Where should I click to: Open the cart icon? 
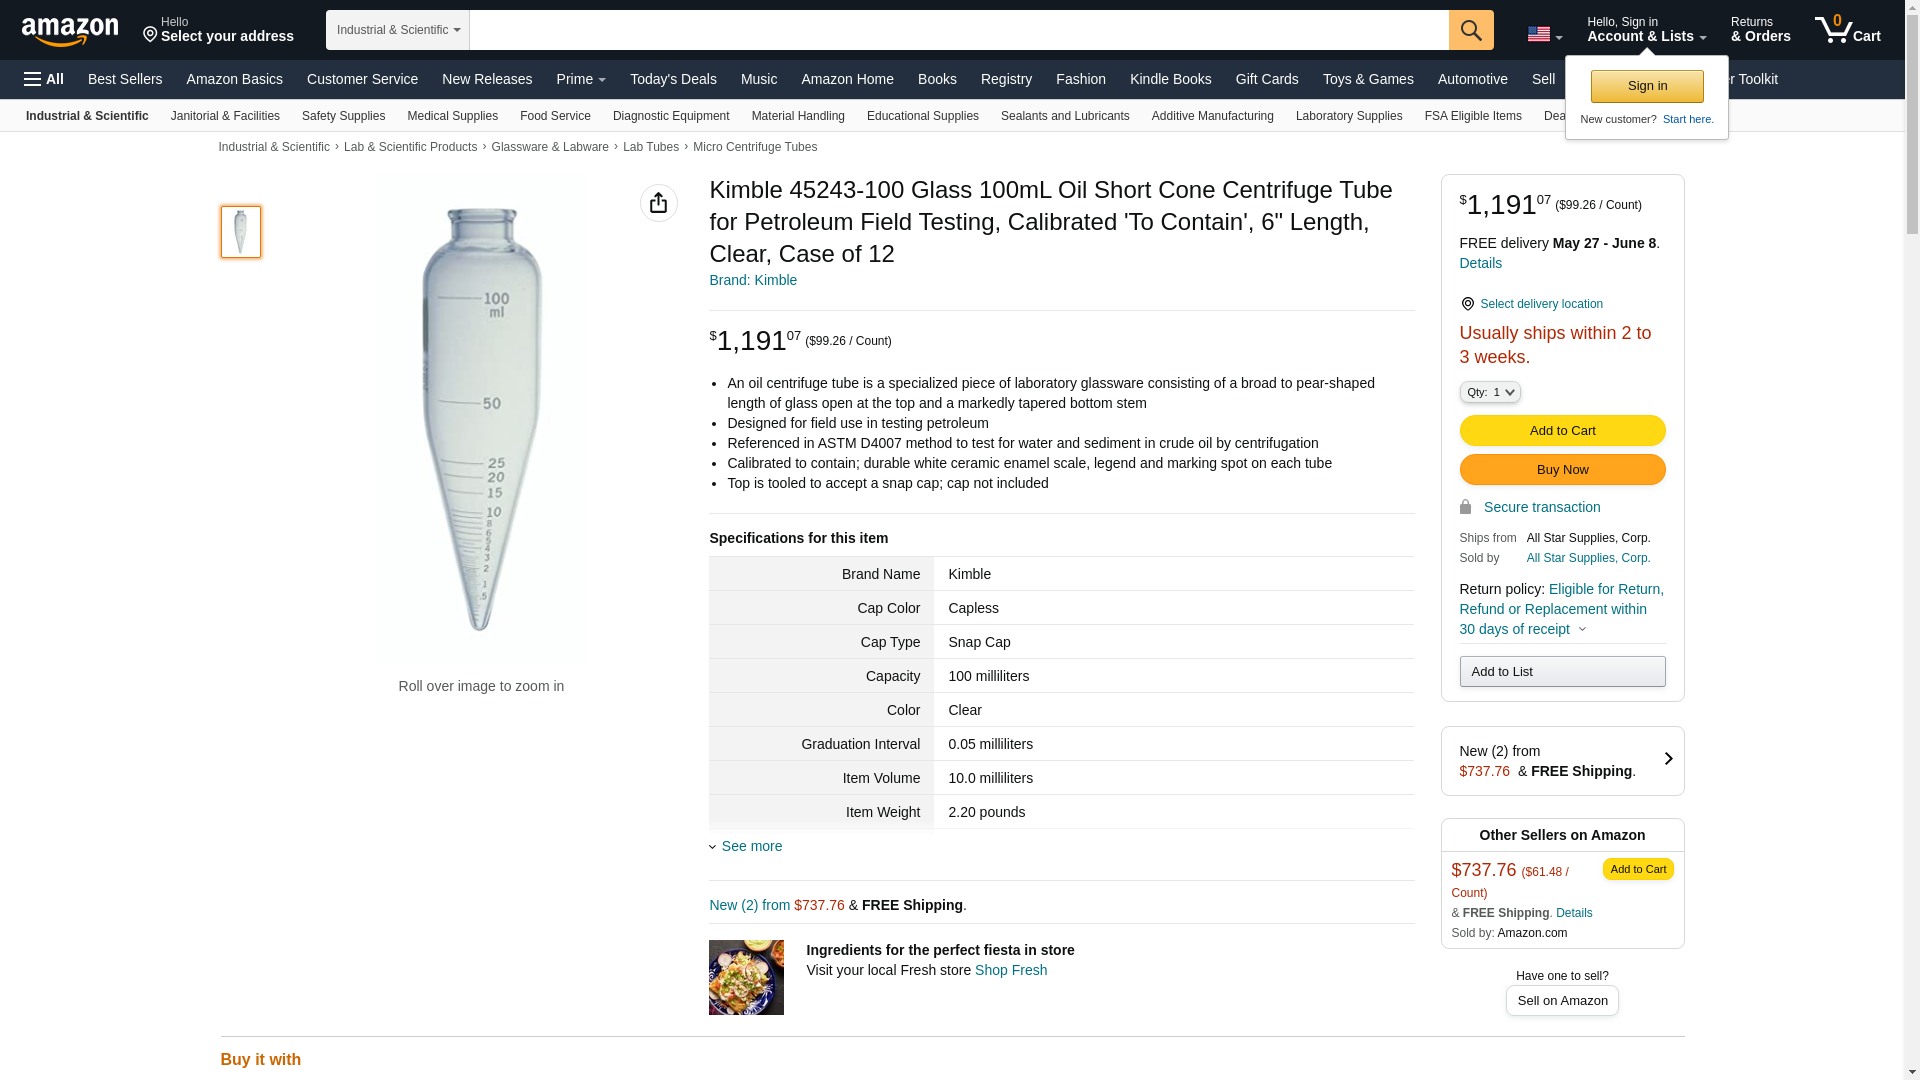click(1847, 30)
